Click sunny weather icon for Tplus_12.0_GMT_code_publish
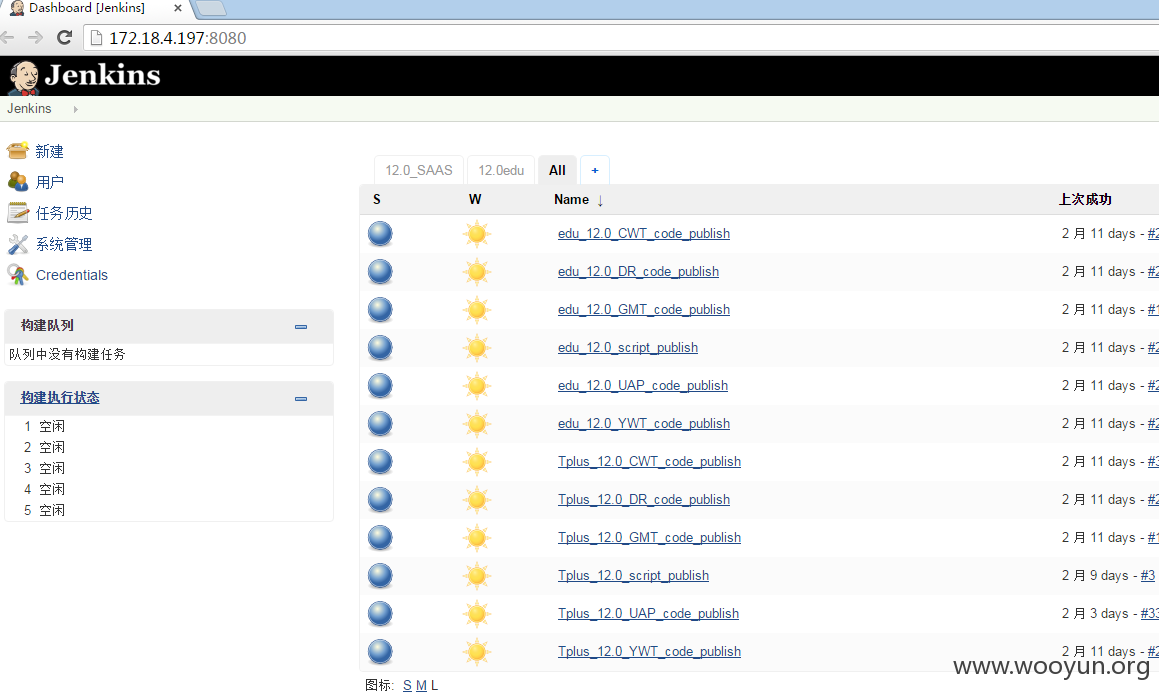Screen dimensions: 1159x695 click(477, 538)
